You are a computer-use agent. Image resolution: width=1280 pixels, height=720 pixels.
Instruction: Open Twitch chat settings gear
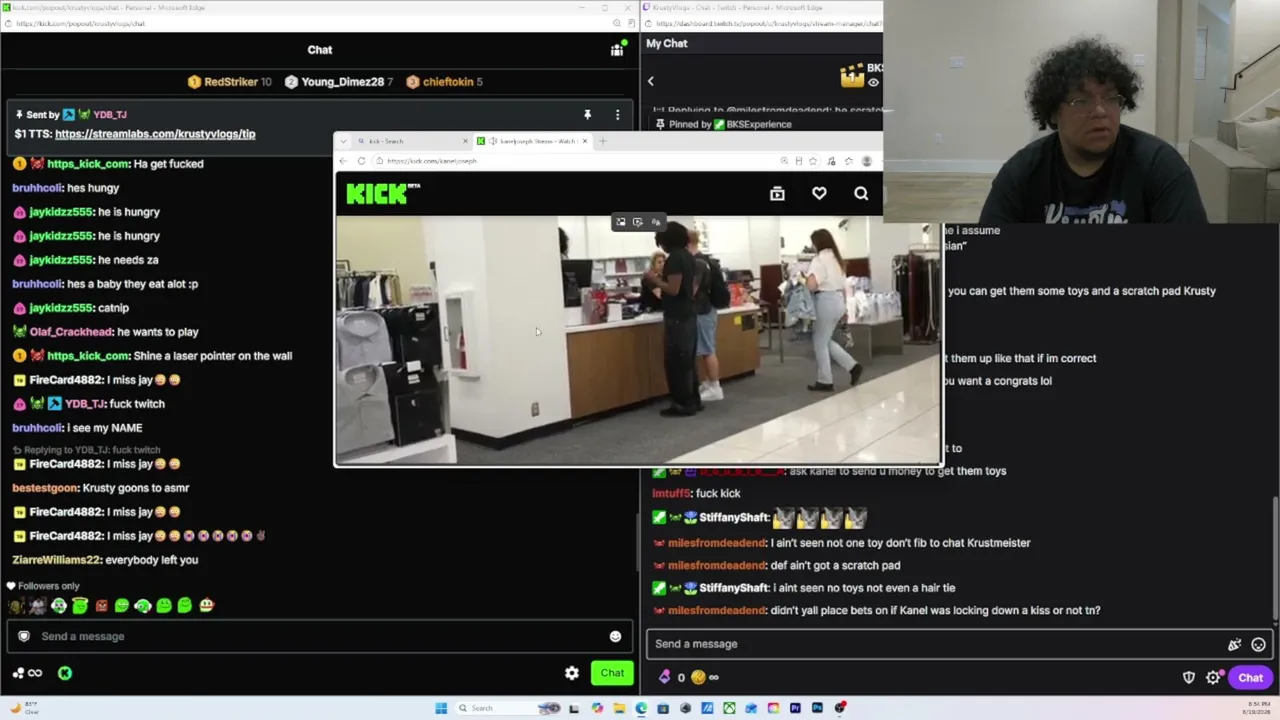click(1213, 678)
